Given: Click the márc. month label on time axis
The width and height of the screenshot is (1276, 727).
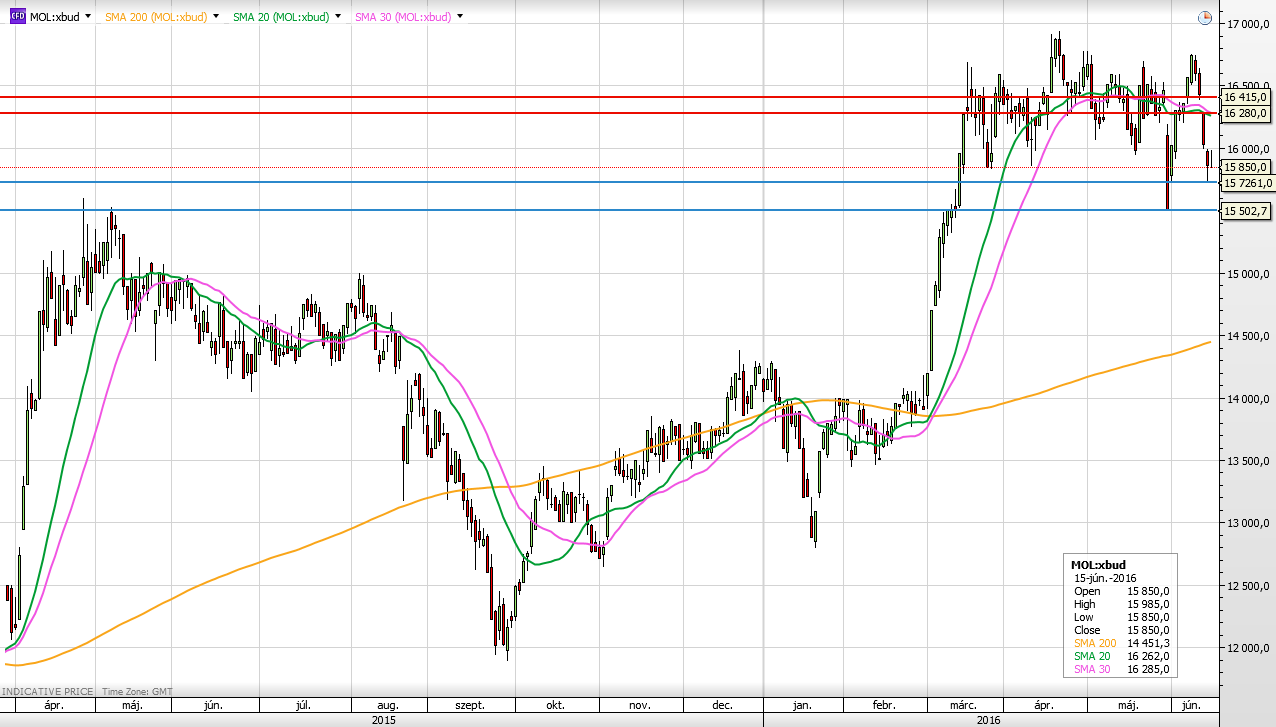Looking at the screenshot, I should point(964,704).
